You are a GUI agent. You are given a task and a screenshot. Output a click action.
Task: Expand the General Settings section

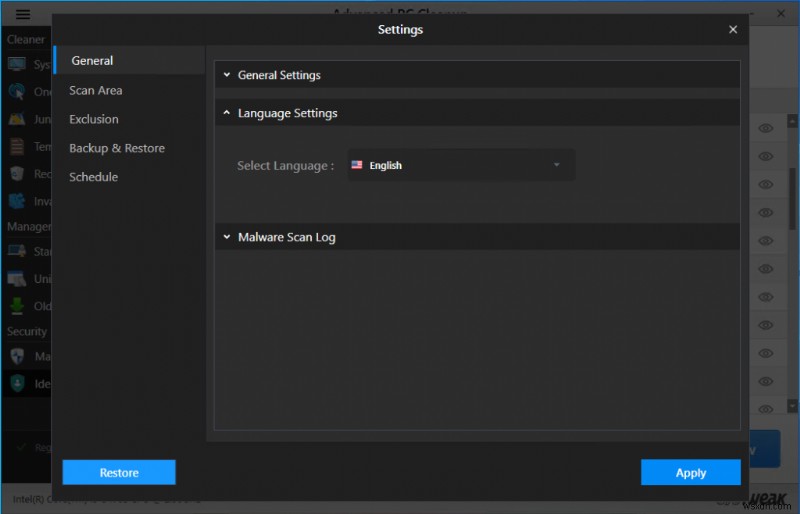(x=477, y=75)
